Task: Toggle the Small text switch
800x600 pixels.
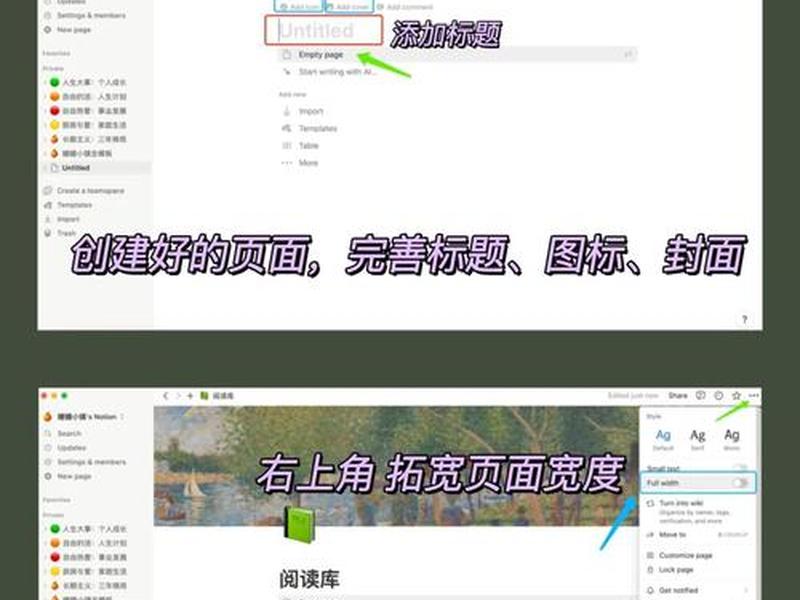Action: click(739, 468)
